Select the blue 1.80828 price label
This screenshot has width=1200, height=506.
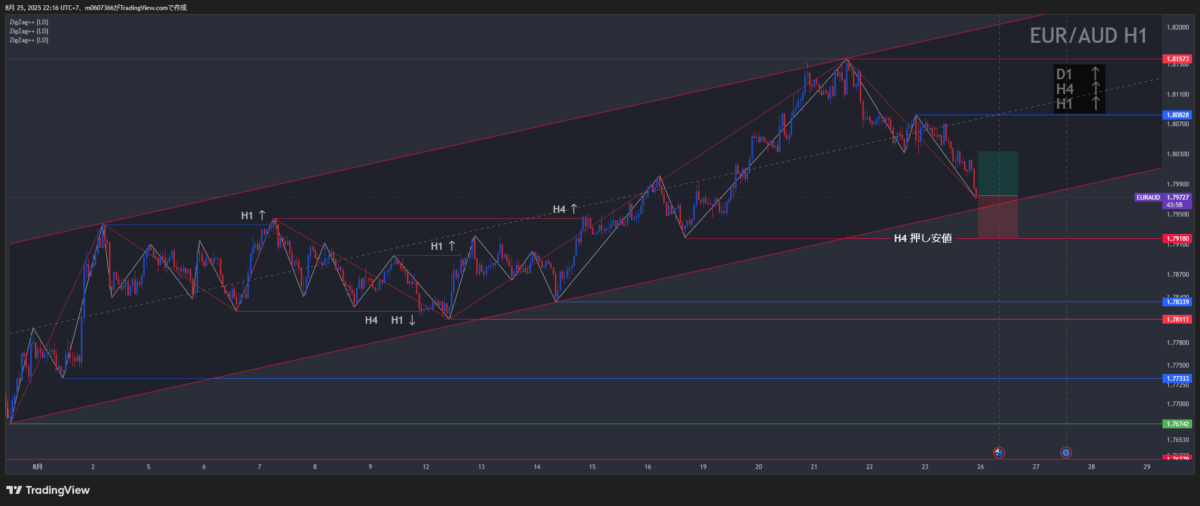click(x=1176, y=115)
